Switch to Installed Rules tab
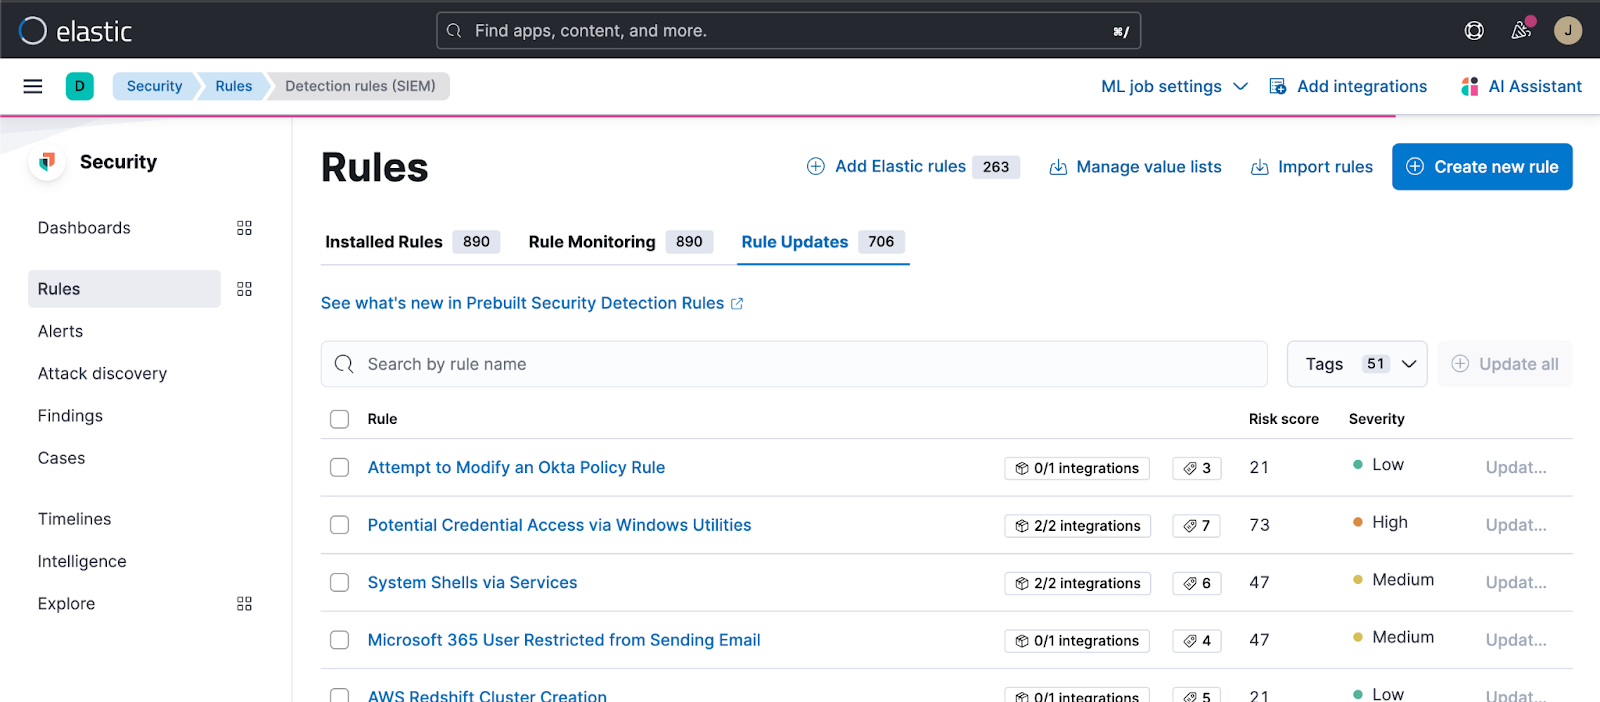 pos(412,242)
